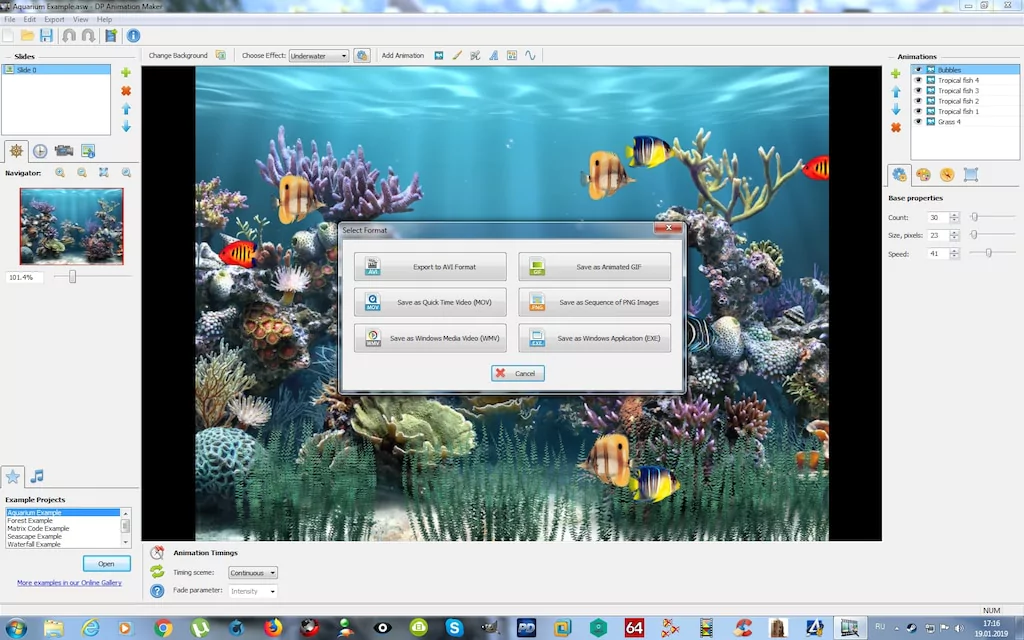Click the Save as Animated GIF button

point(594,266)
